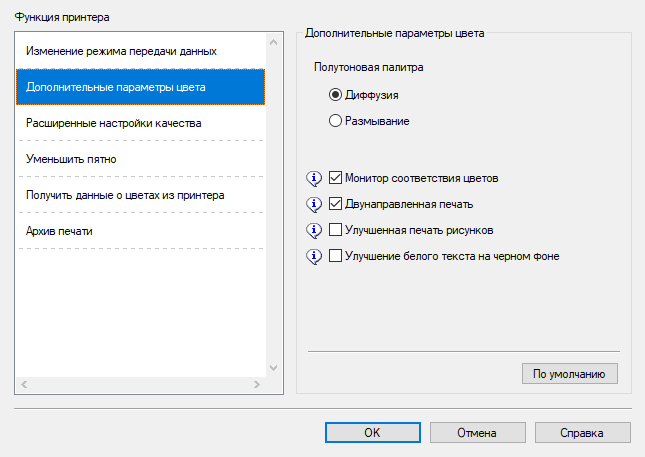Click info icon beside Монитор соответствия цветов
The image size is (645, 457).
(314, 178)
